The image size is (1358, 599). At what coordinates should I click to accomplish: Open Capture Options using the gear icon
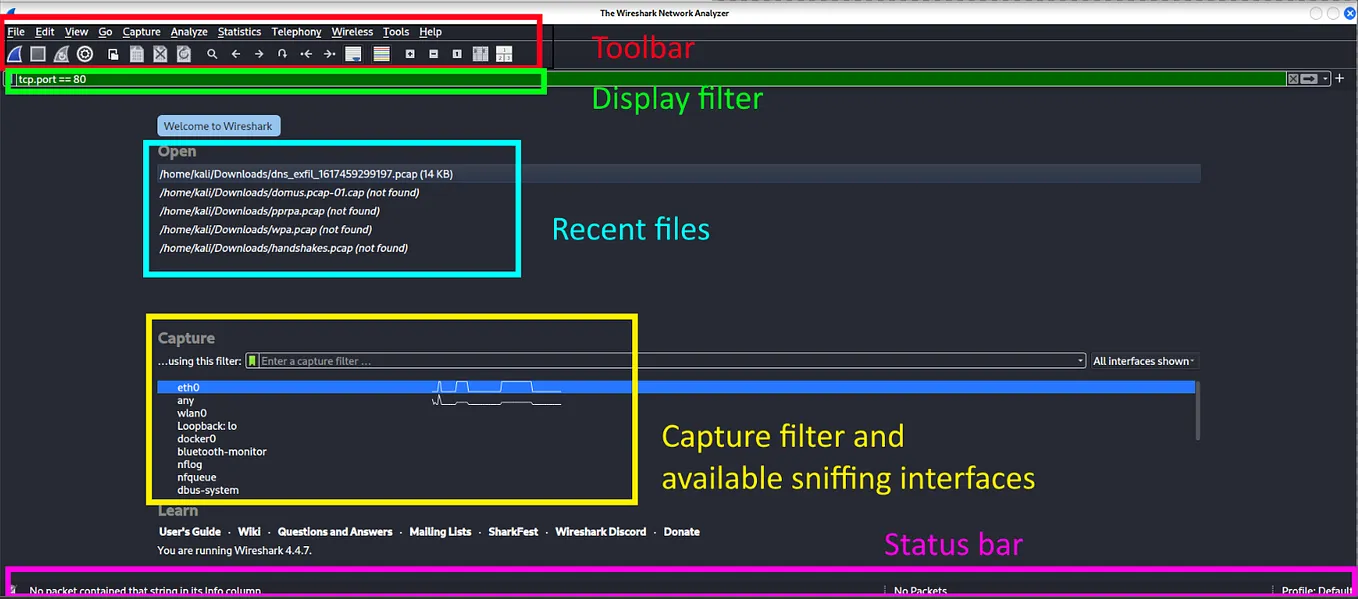(x=85, y=53)
